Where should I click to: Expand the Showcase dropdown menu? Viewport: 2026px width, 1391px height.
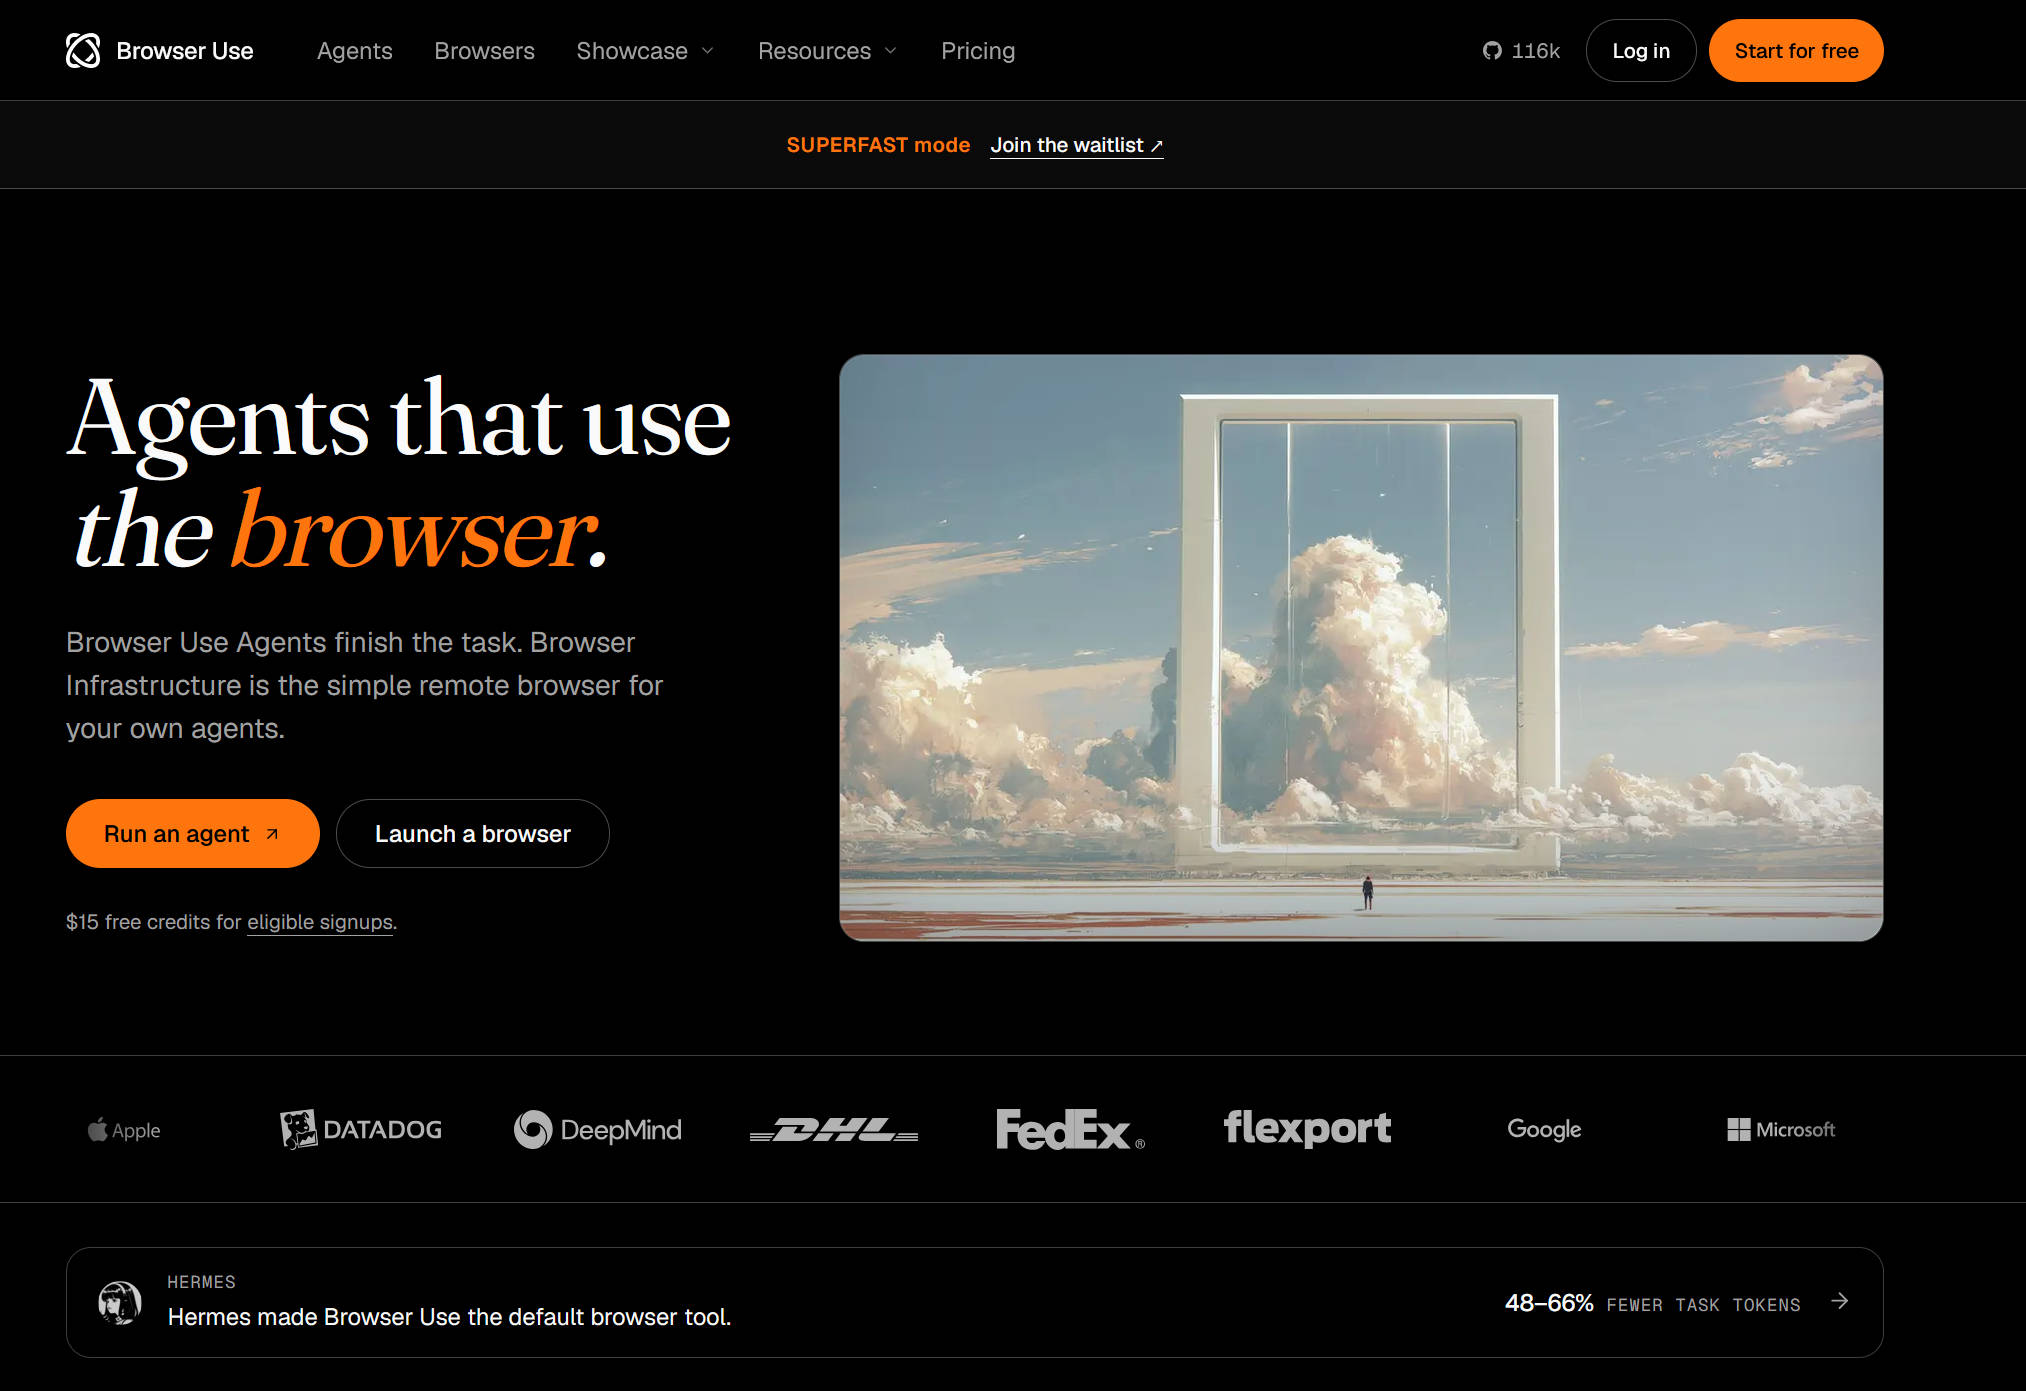[x=645, y=51]
